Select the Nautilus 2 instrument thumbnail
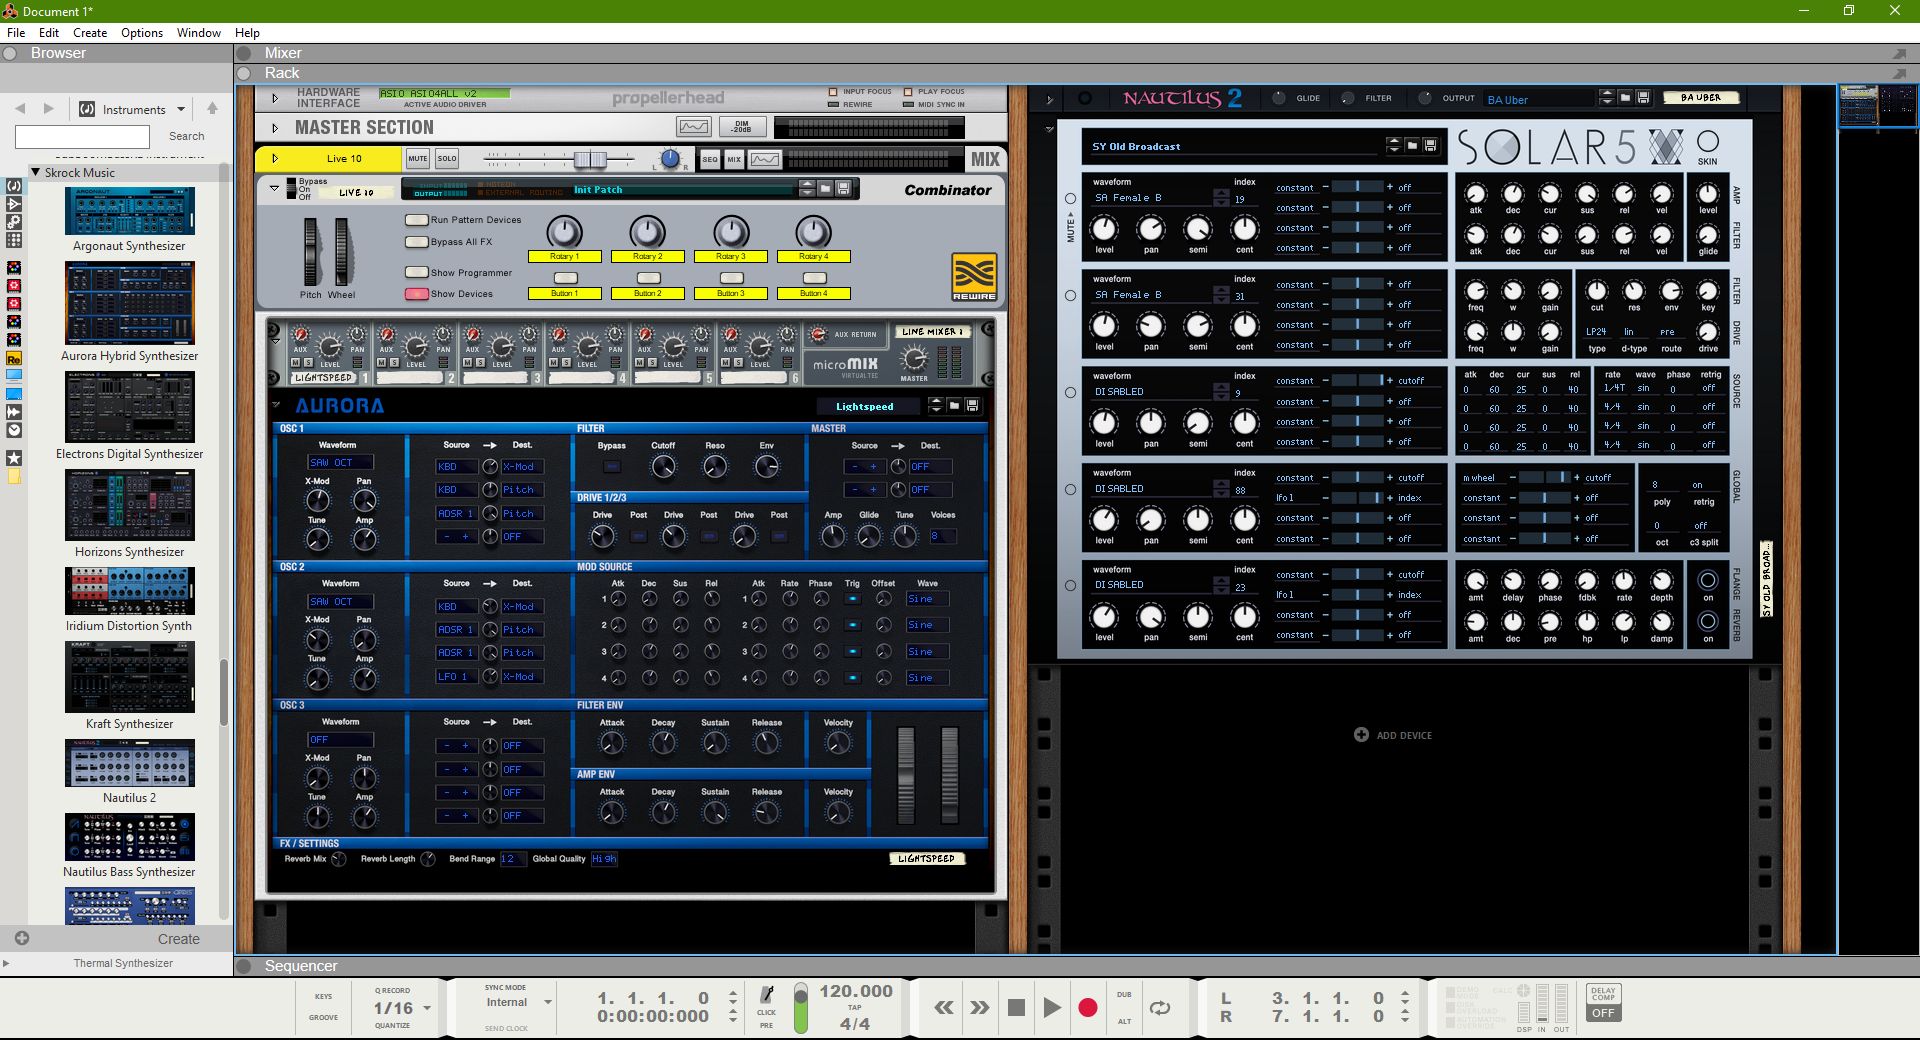Image resolution: width=1920 pixels, height=1040 pixels. (130, 763)
